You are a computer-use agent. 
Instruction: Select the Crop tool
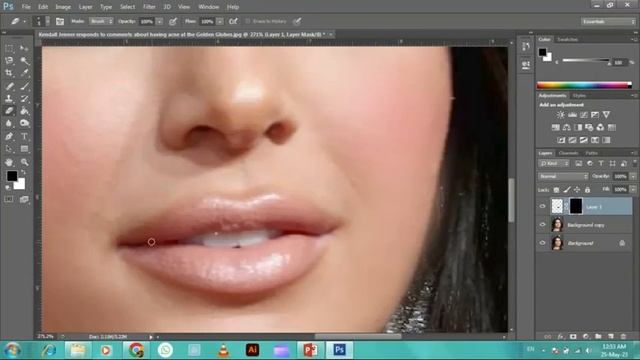click(9, 73)
